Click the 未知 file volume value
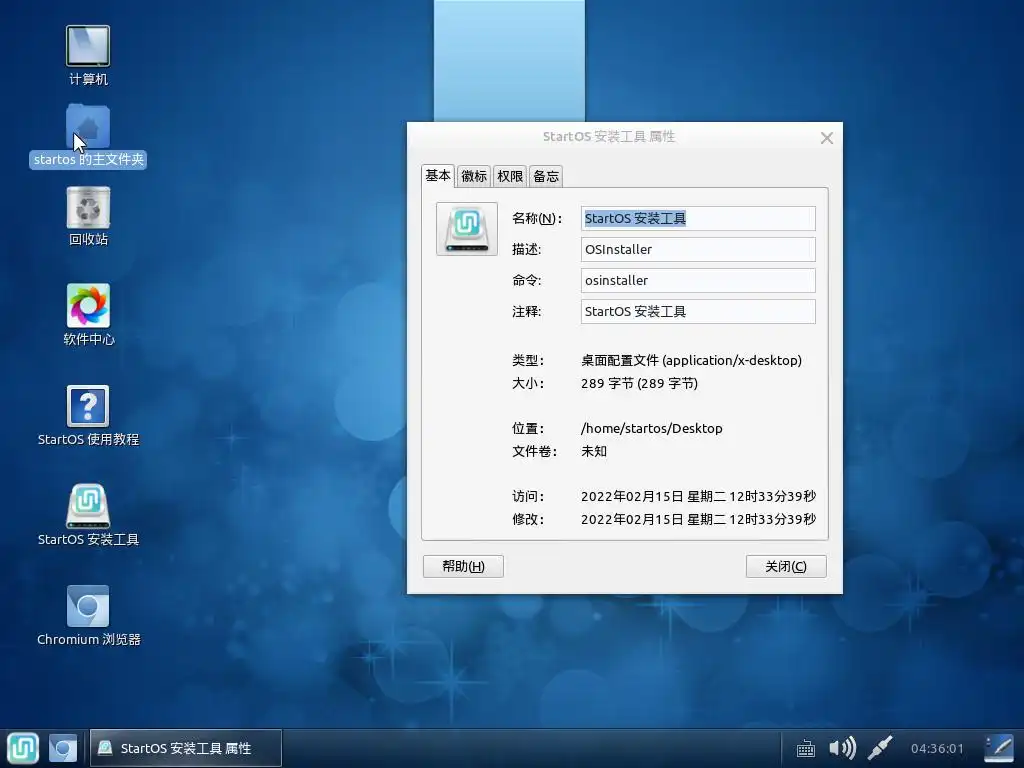 (594, 451)
